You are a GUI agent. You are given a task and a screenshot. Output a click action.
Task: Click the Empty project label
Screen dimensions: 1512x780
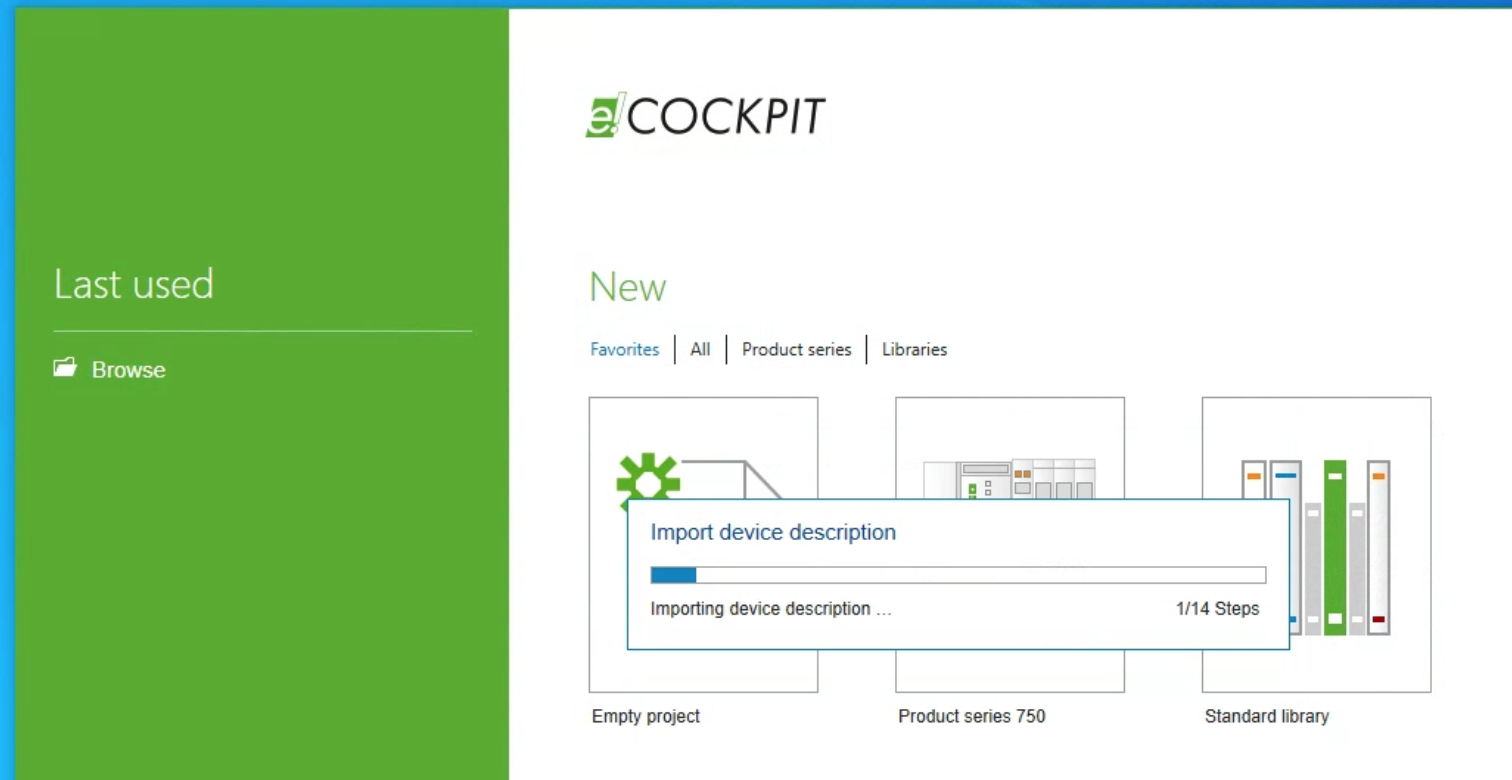pos(646,716)
